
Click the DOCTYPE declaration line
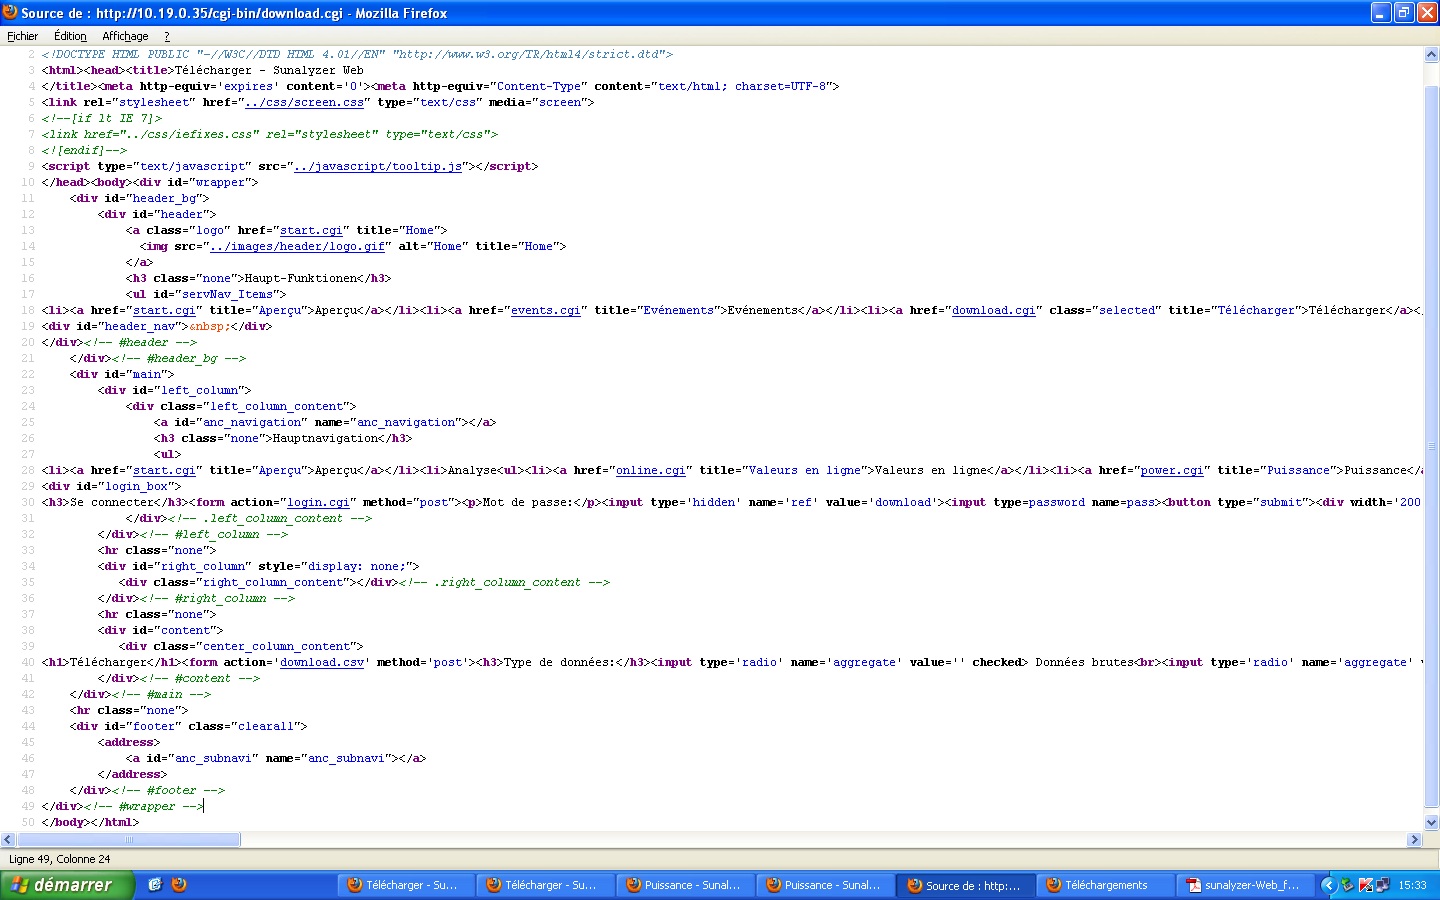tap(357, 54)
